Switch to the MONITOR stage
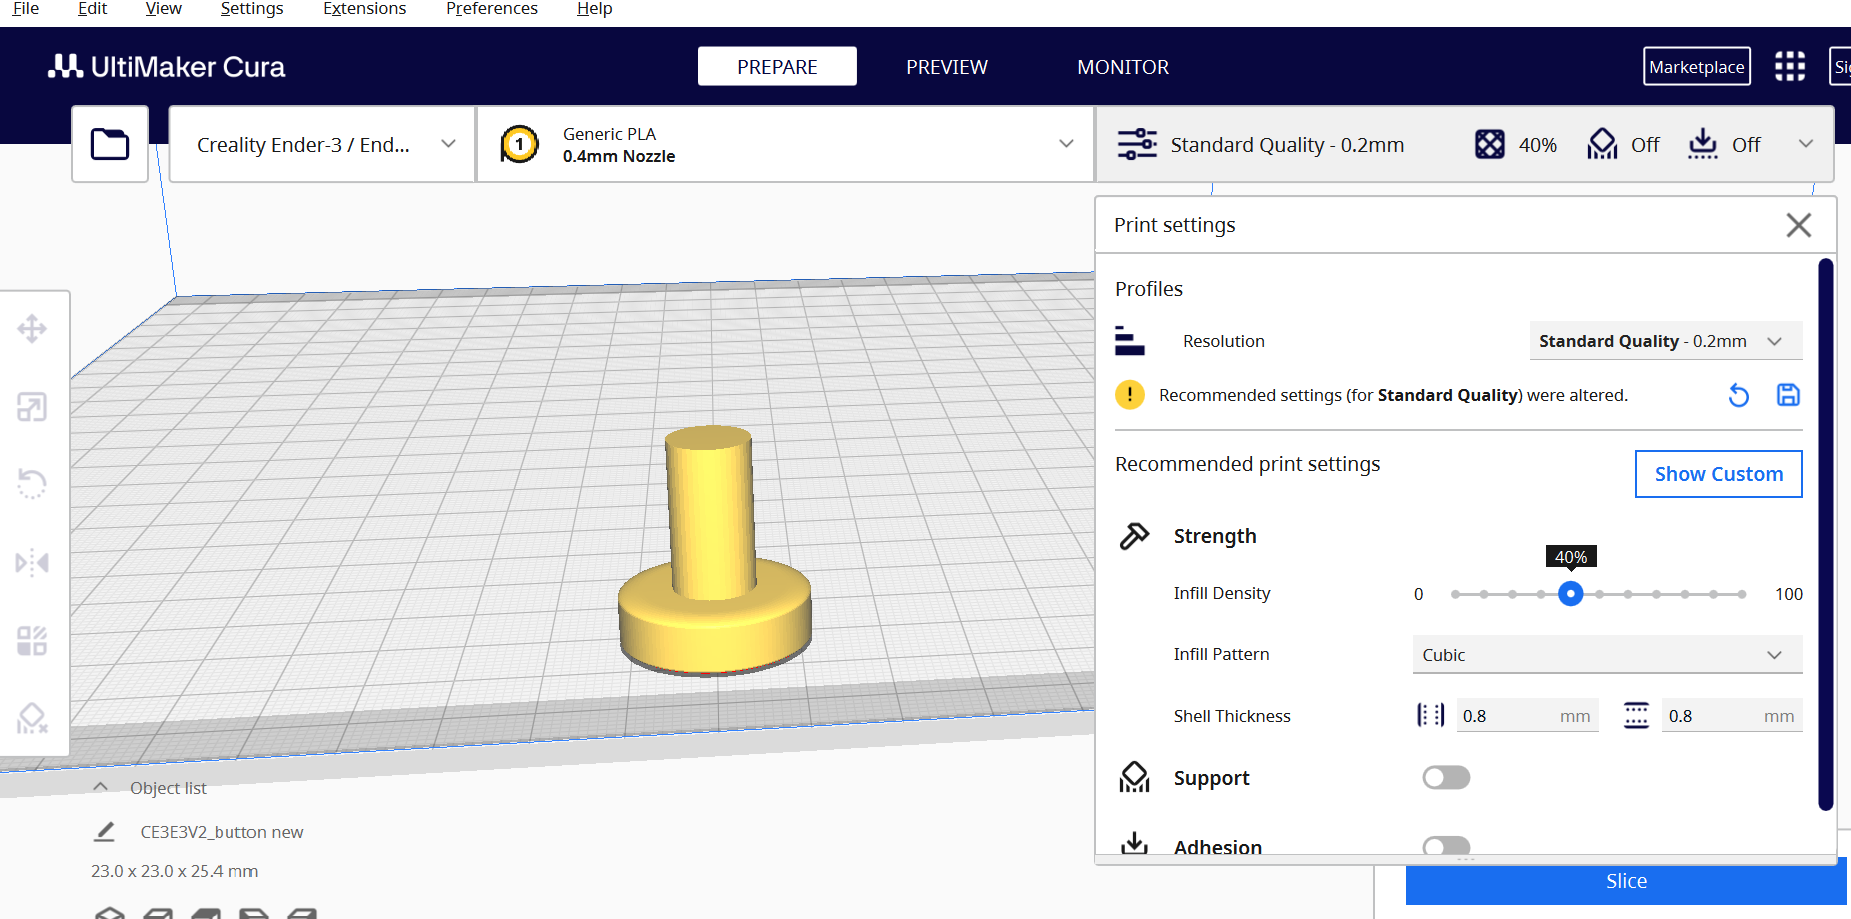Viewport: 1851px width, 919px height. pyautogui.click(x=1123, y=66)
